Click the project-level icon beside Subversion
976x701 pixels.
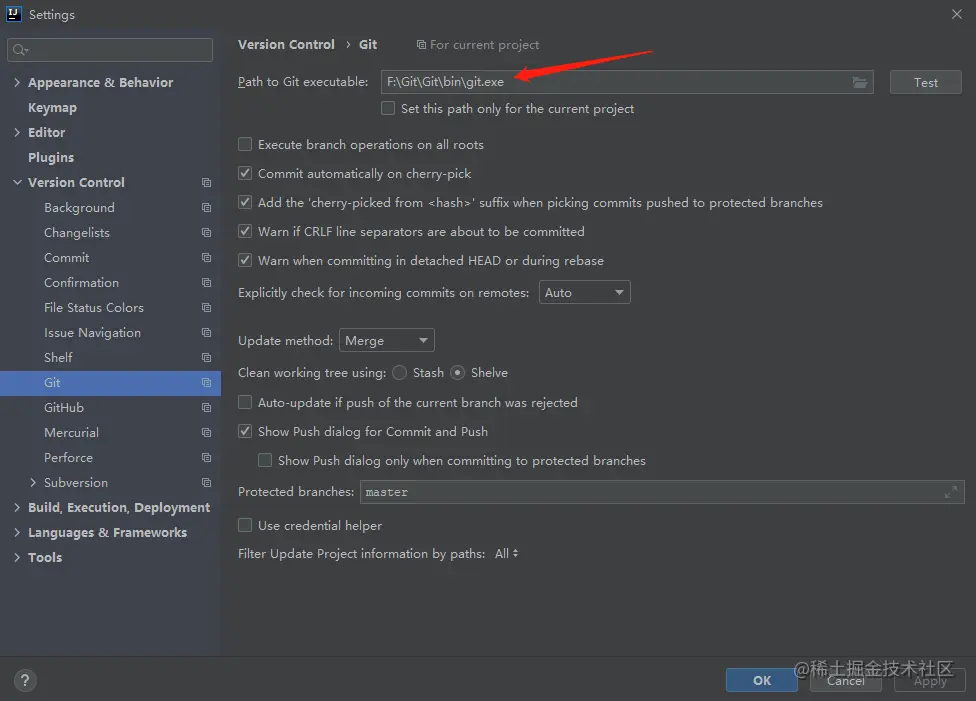pos(207,482)
